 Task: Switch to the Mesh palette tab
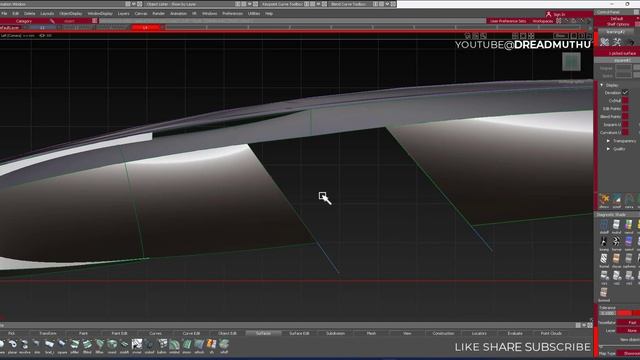(x=371, y=333)
